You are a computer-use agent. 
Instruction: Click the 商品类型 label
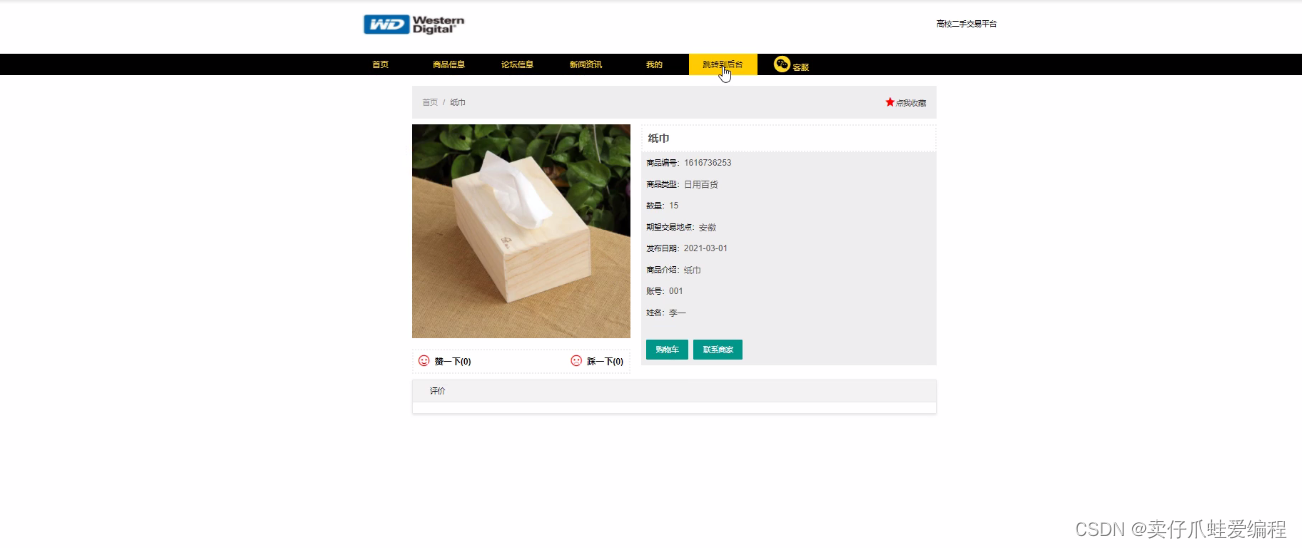[662, 185]
